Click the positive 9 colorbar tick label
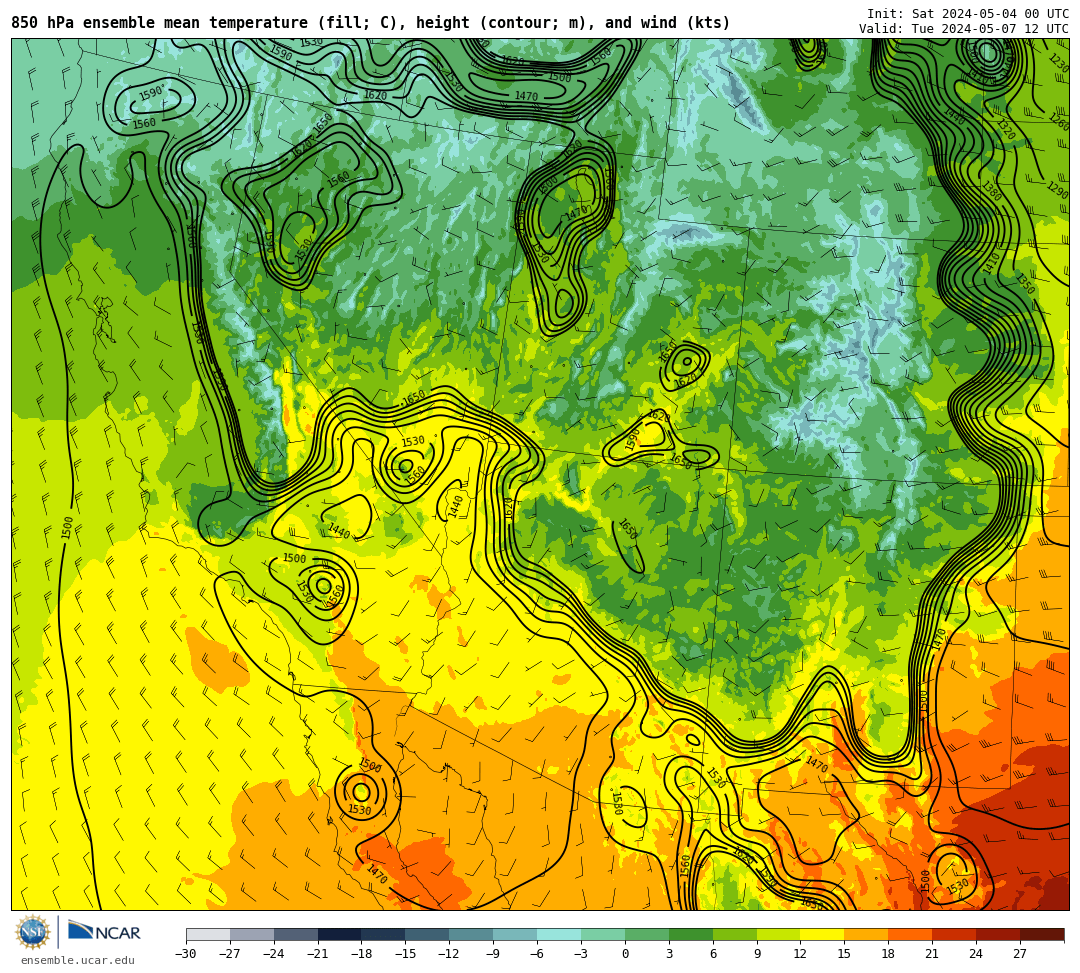Viewport: 1080px width, 973px height. click(757, 954)
